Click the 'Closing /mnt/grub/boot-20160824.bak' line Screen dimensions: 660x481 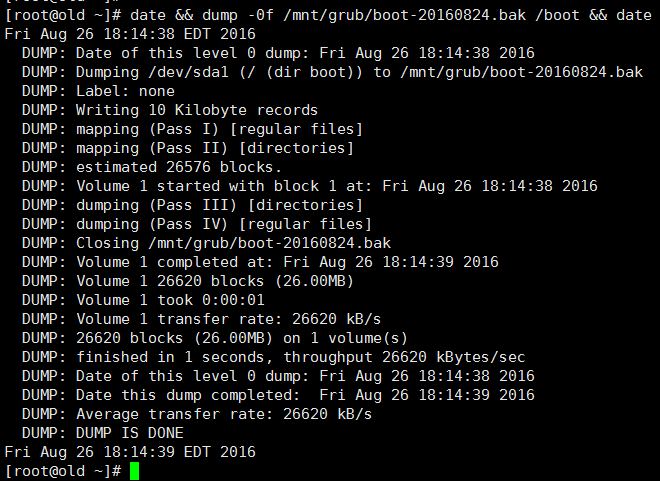click(206, 243)
